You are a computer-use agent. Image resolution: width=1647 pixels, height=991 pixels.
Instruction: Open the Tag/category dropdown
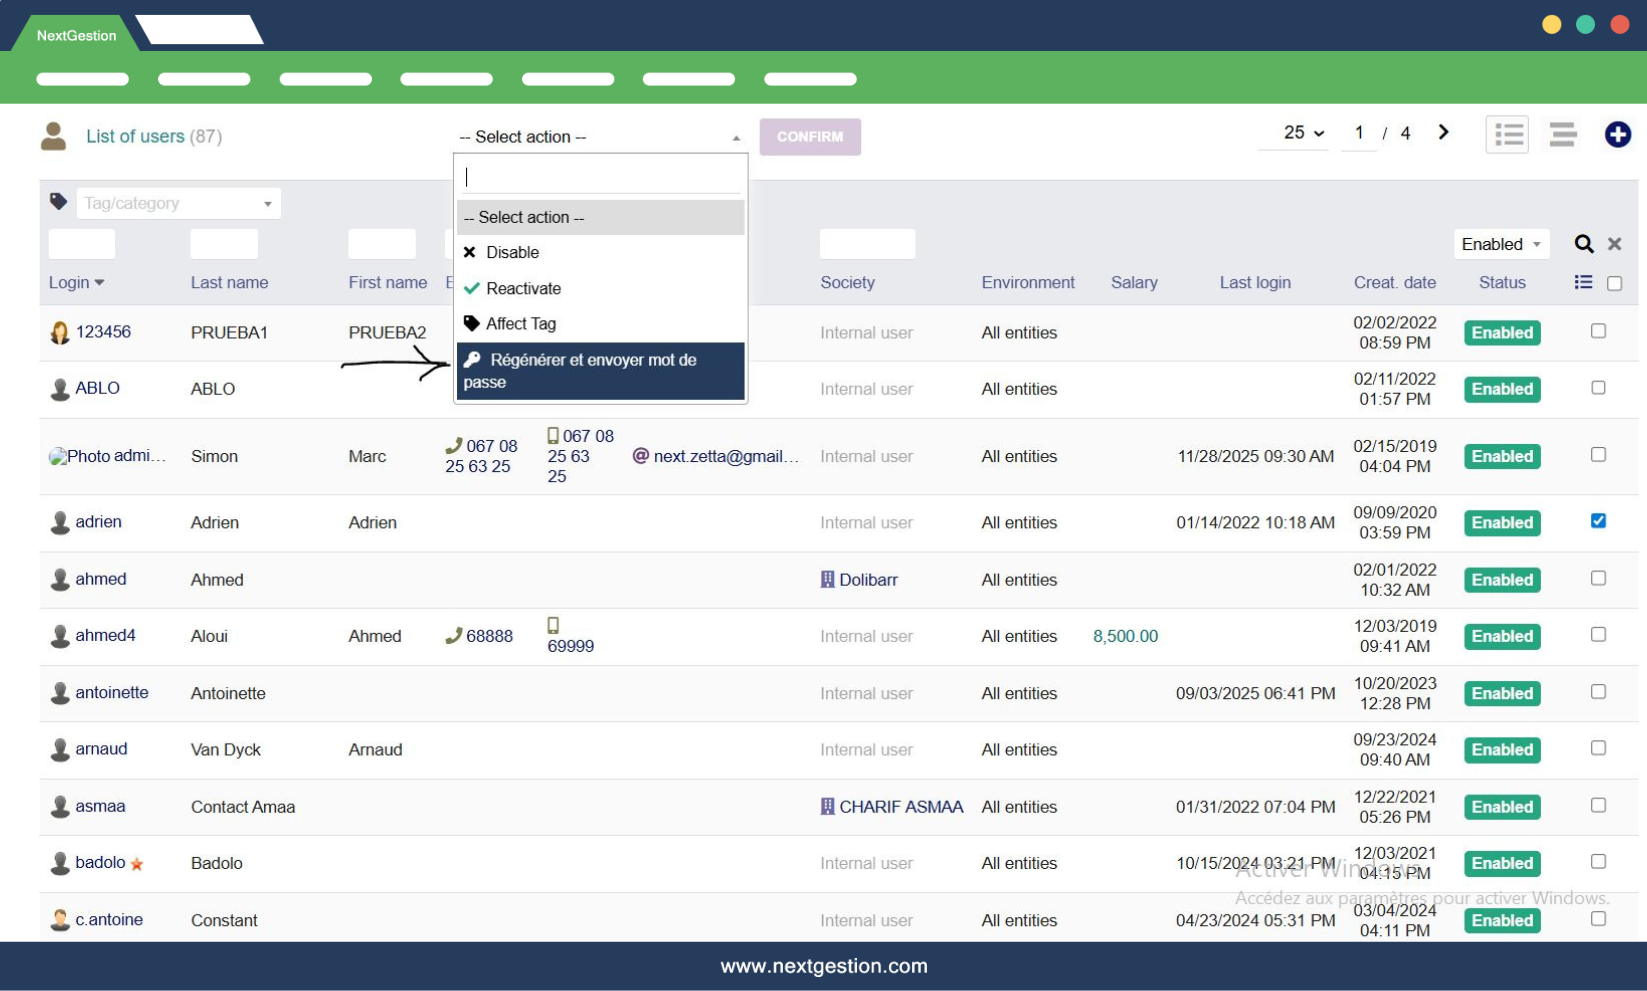(x=178, y=204)
